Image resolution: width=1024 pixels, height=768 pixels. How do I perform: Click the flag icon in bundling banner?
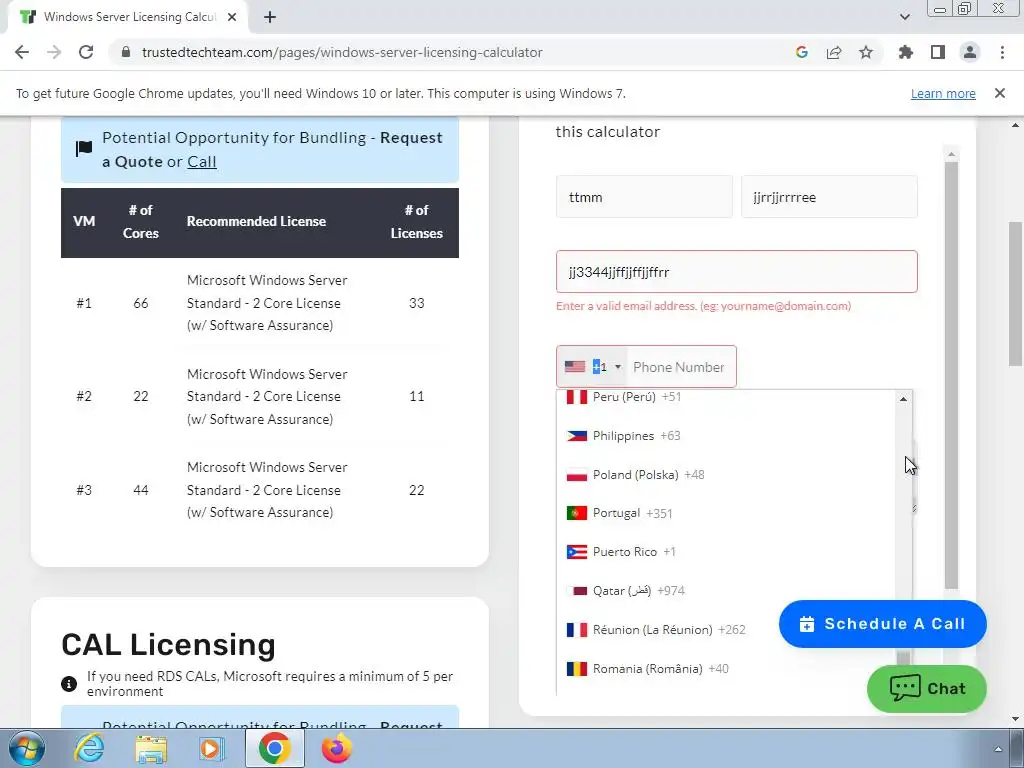pos(84,149)
